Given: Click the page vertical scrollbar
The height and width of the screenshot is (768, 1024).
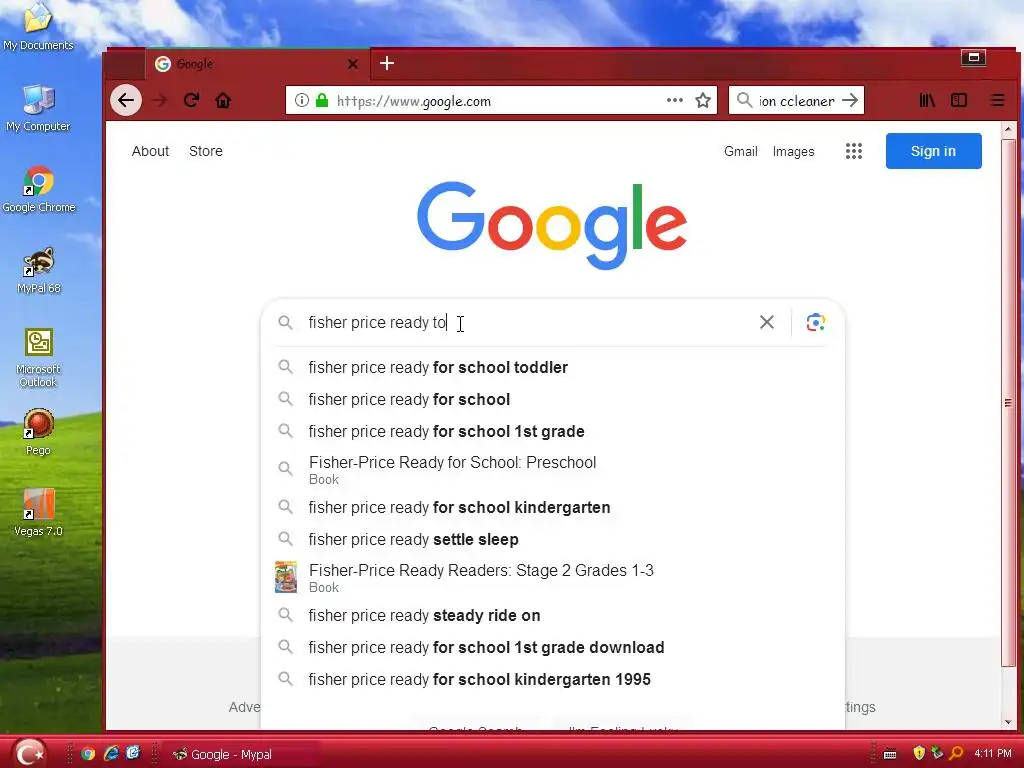Looking at the screenshot, I should 1008,402.
